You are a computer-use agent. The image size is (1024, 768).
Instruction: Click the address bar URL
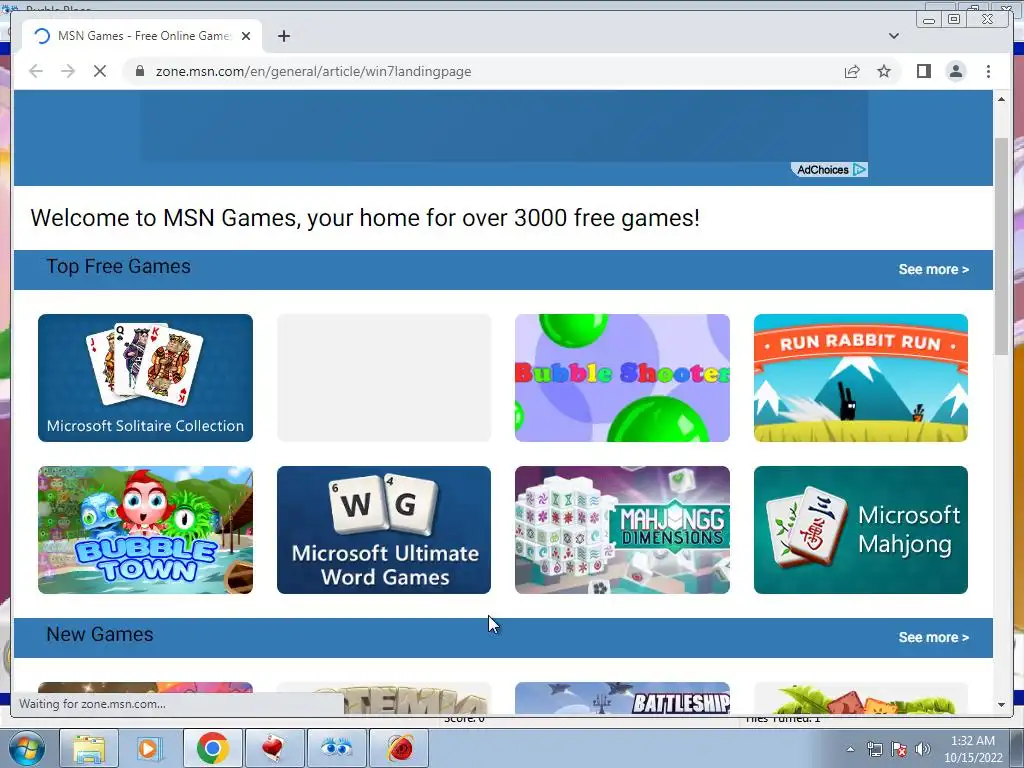point(313,71)
